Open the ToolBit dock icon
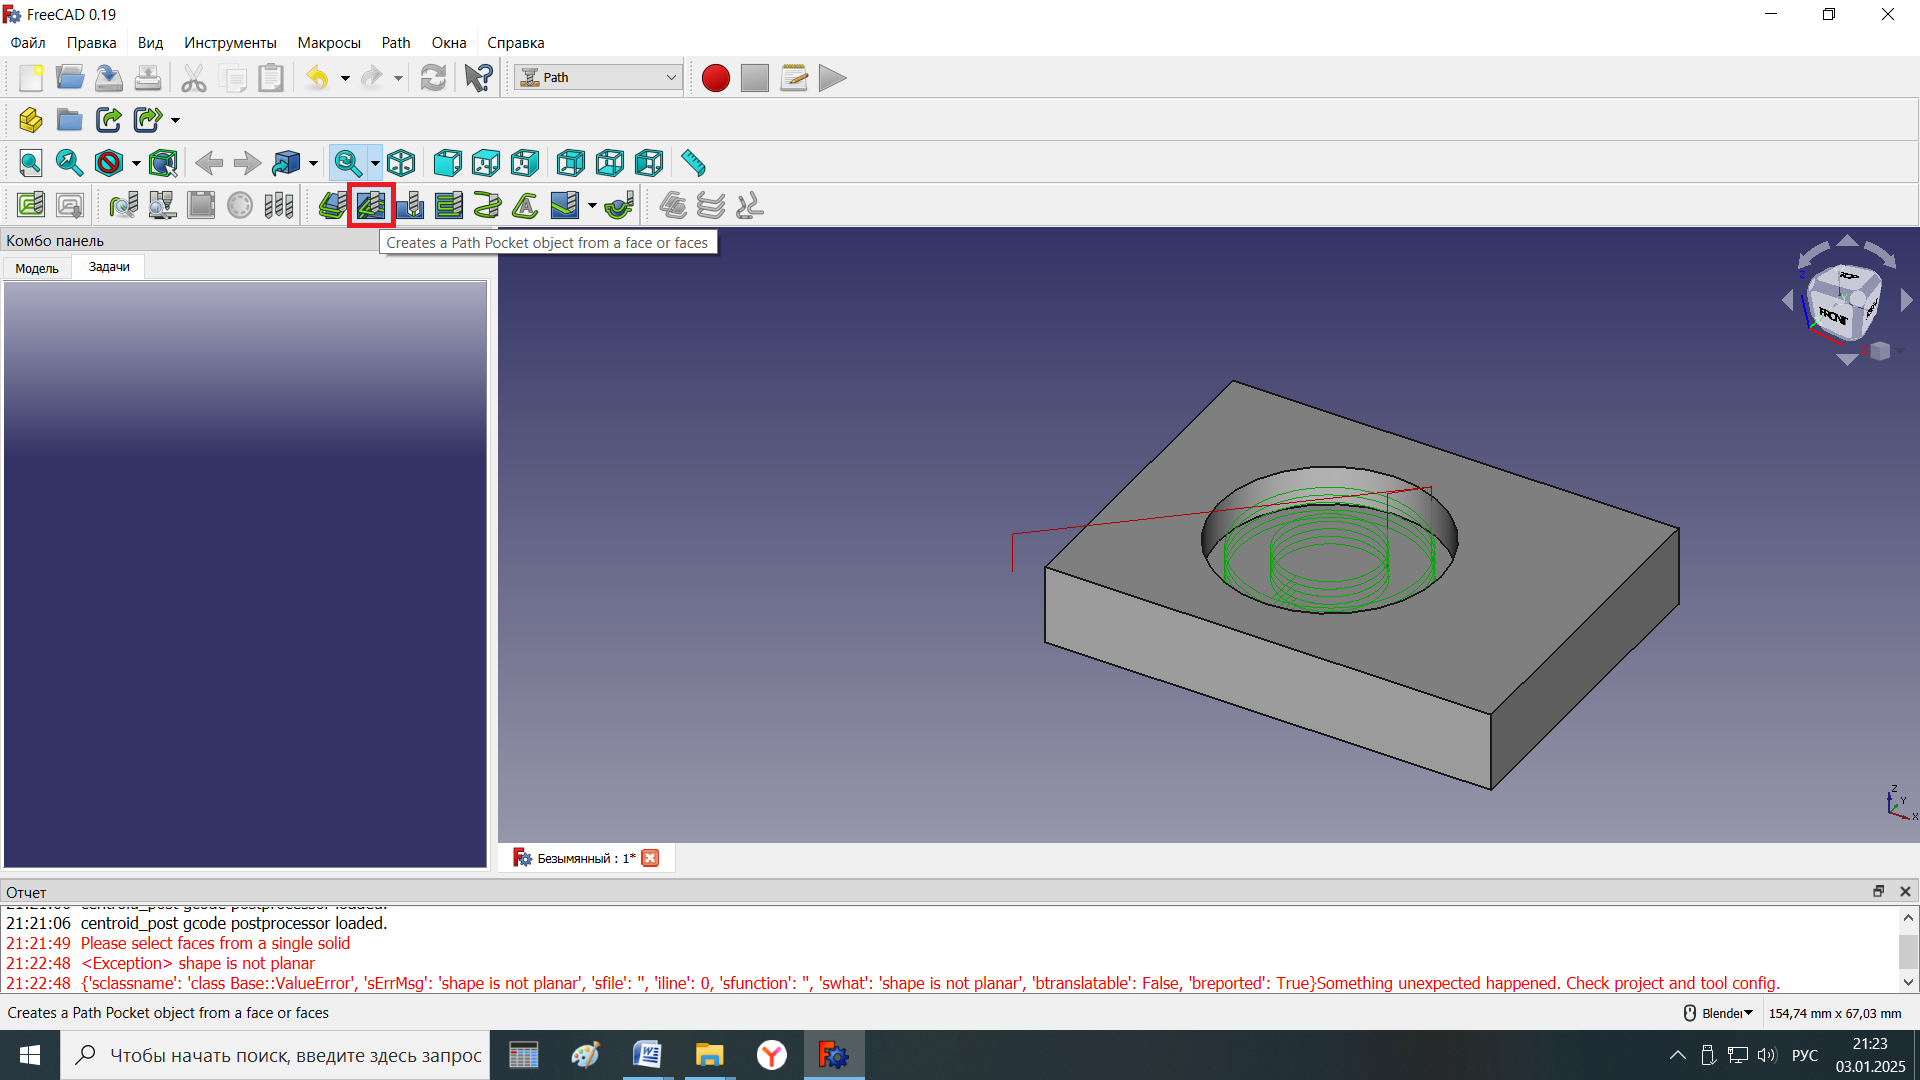 coord(279,206)
